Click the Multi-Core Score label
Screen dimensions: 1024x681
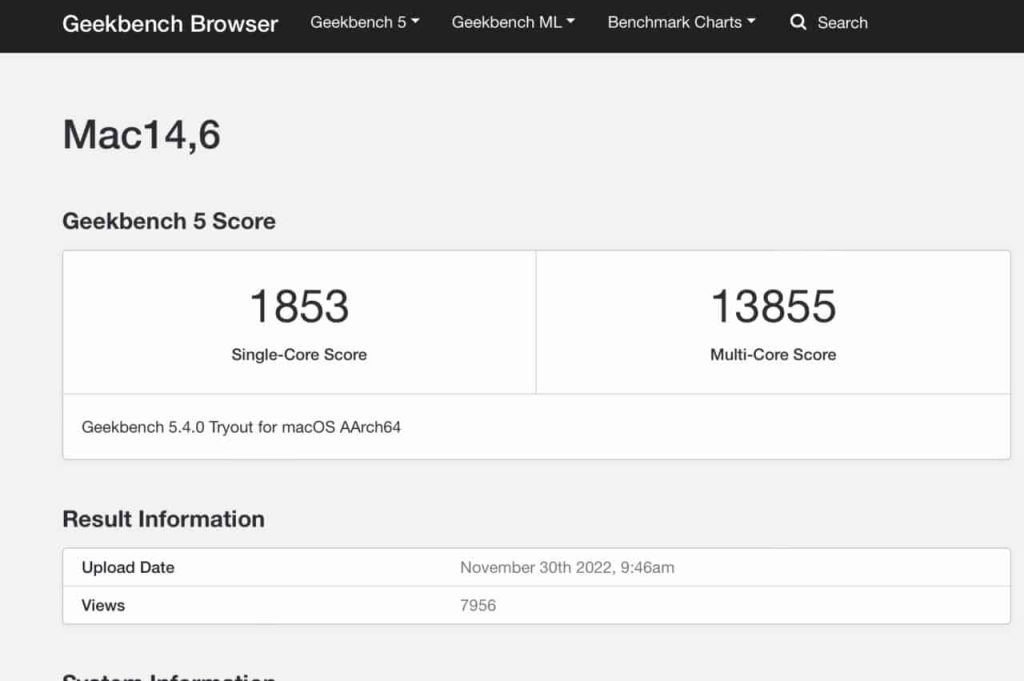coord(773,355)
